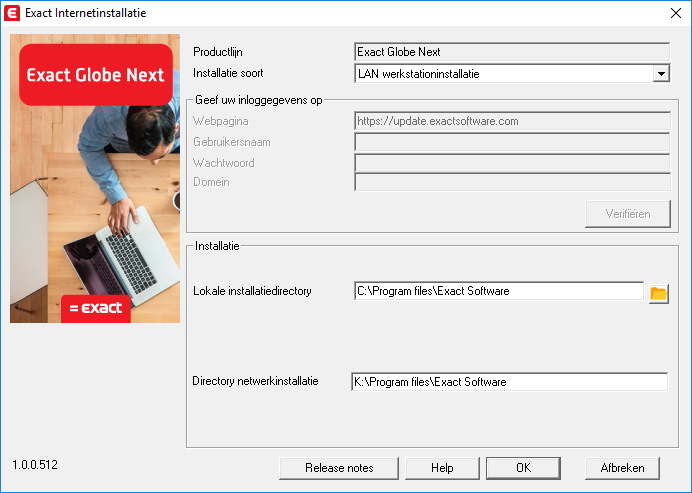This screenshot has width=692, height=493.
Task: Click the Lokale installatiedirectory label
Action: [x=252, y=291]
